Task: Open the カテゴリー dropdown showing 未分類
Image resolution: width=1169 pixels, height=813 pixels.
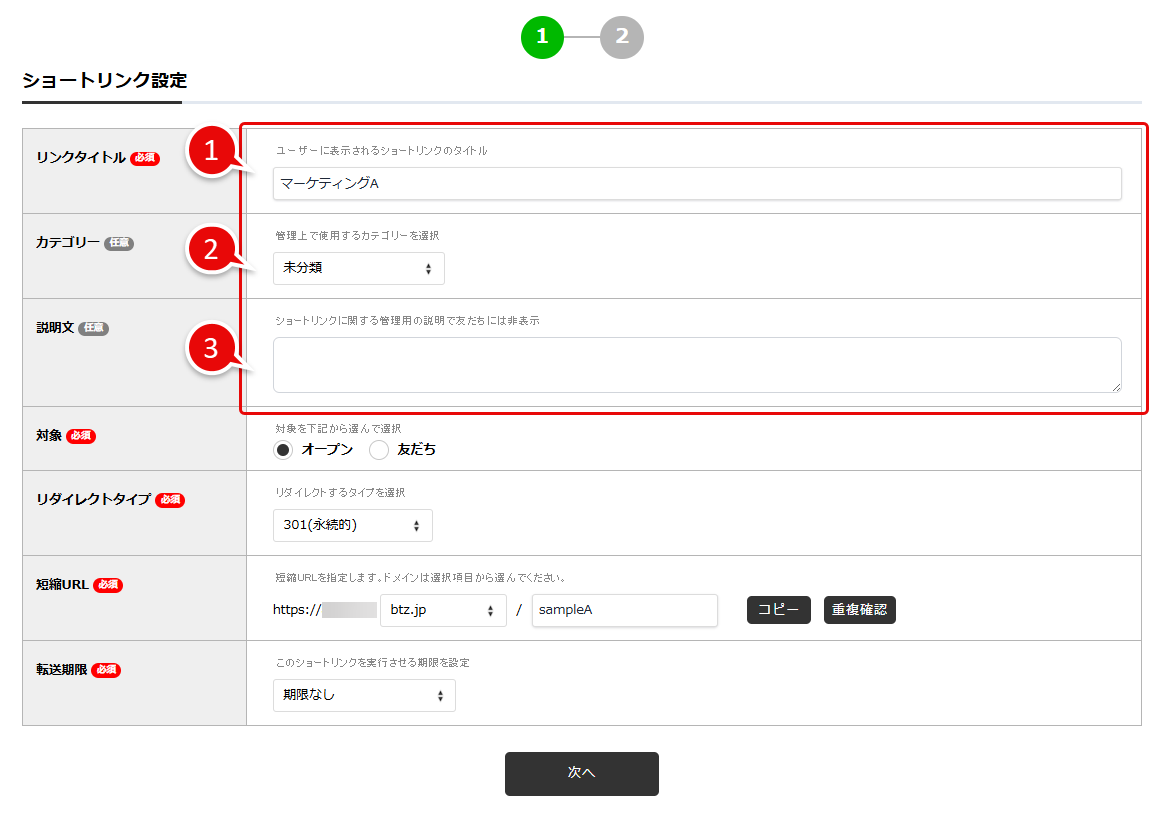Action: tap(358, 268)
